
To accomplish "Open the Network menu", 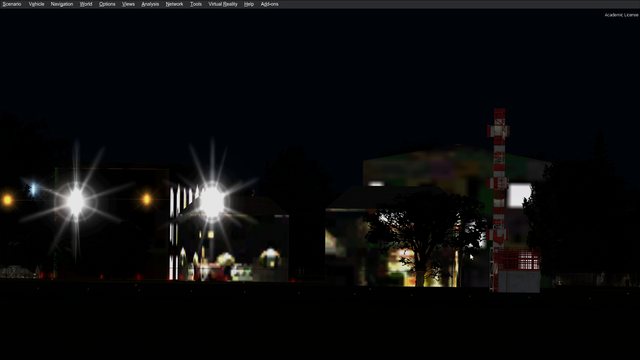I will click(174, 4).
